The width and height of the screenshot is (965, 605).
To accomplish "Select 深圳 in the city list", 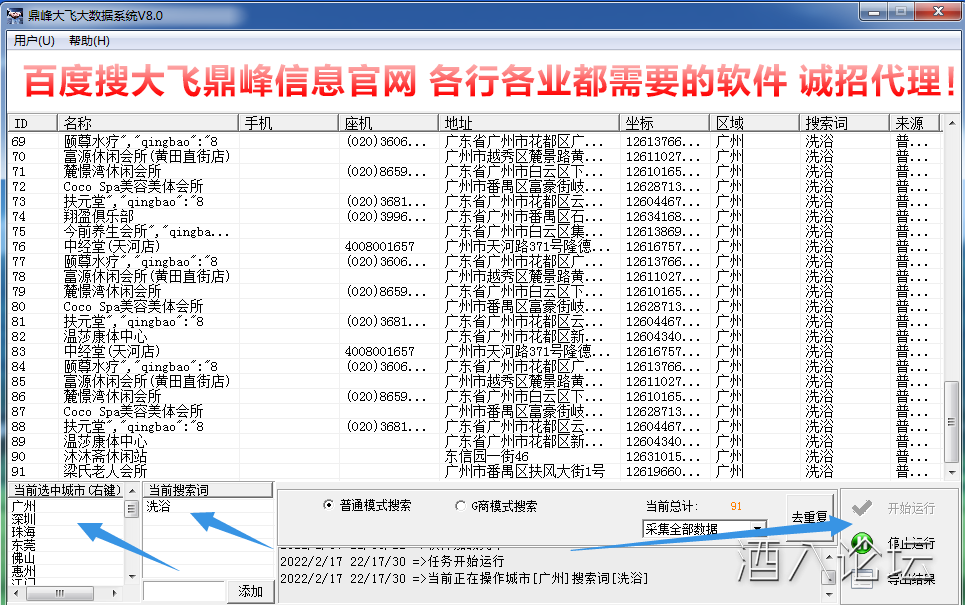I will click(23, 519).
